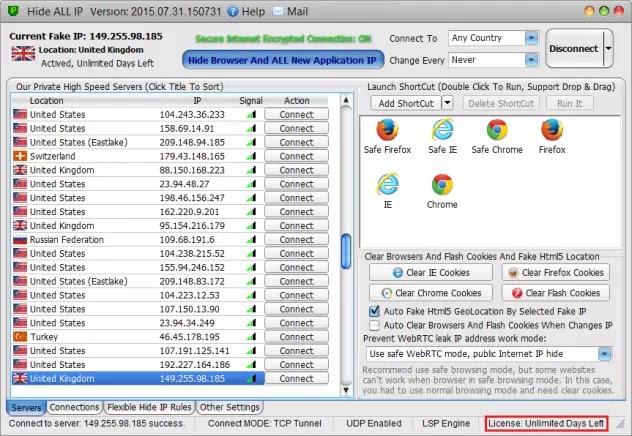The width and height of the screenshot is (632, 436).
Task: Sort servers by IP column header
Action: (197, 101)
